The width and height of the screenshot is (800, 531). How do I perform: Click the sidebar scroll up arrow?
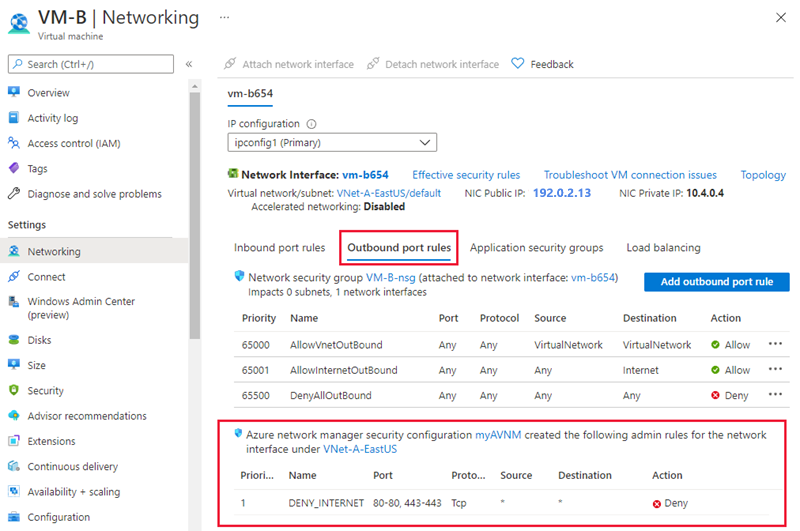tap(194, 86)
